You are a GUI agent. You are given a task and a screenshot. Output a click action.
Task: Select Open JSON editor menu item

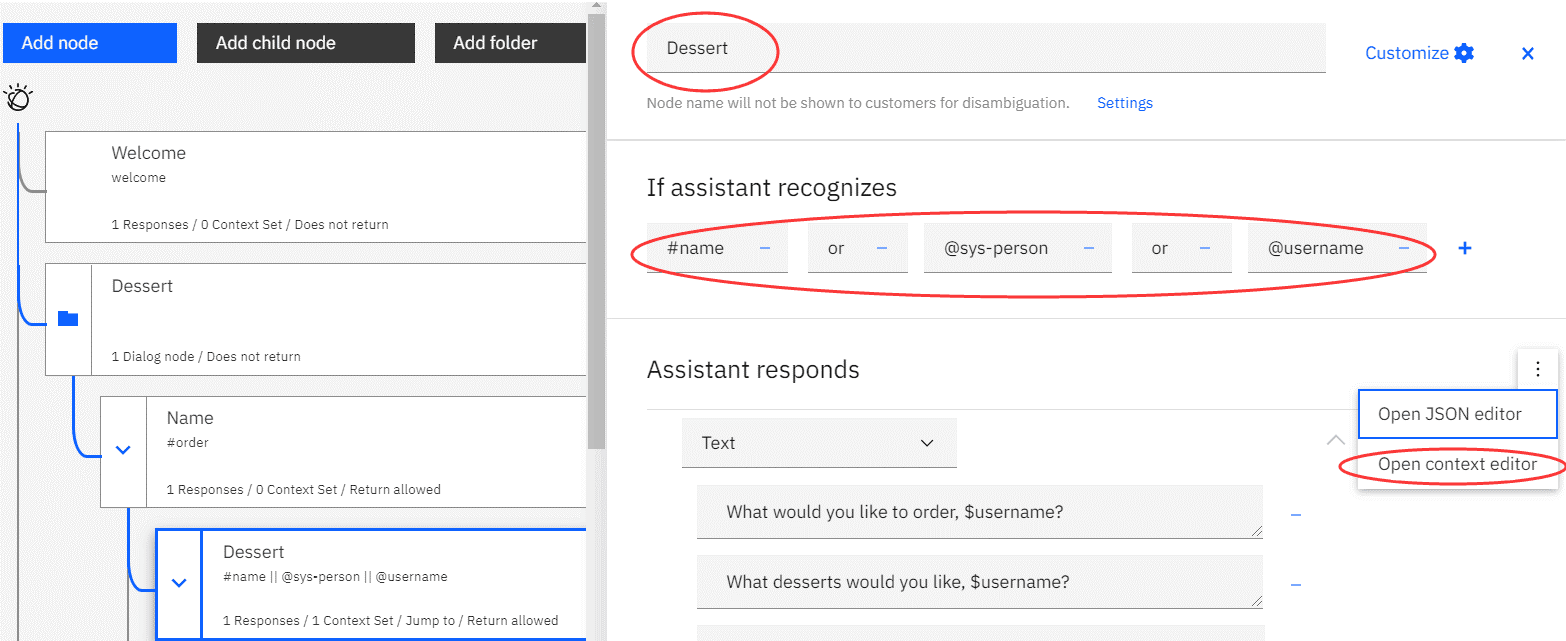tap(1456, 414)
